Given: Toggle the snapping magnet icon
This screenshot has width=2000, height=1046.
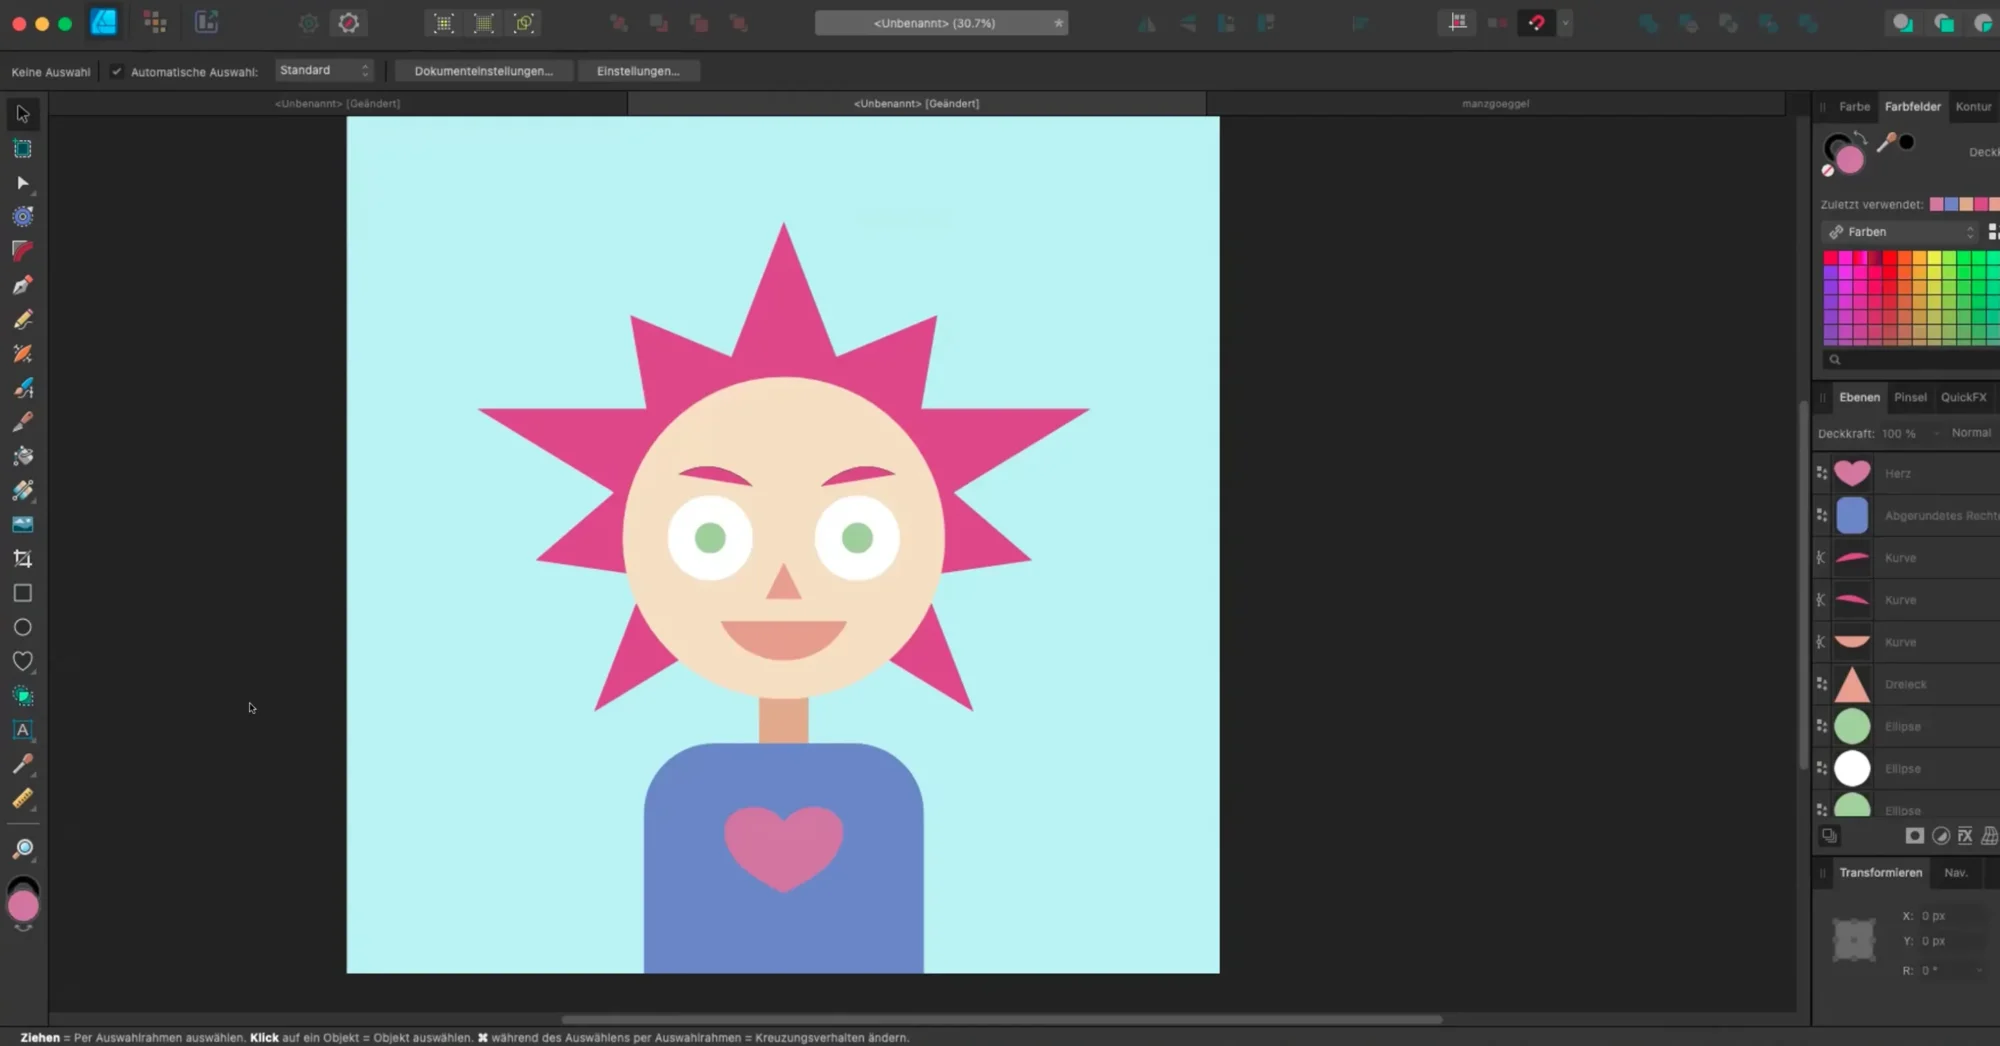Looking at the screenshot, I should coord(1537,22).
